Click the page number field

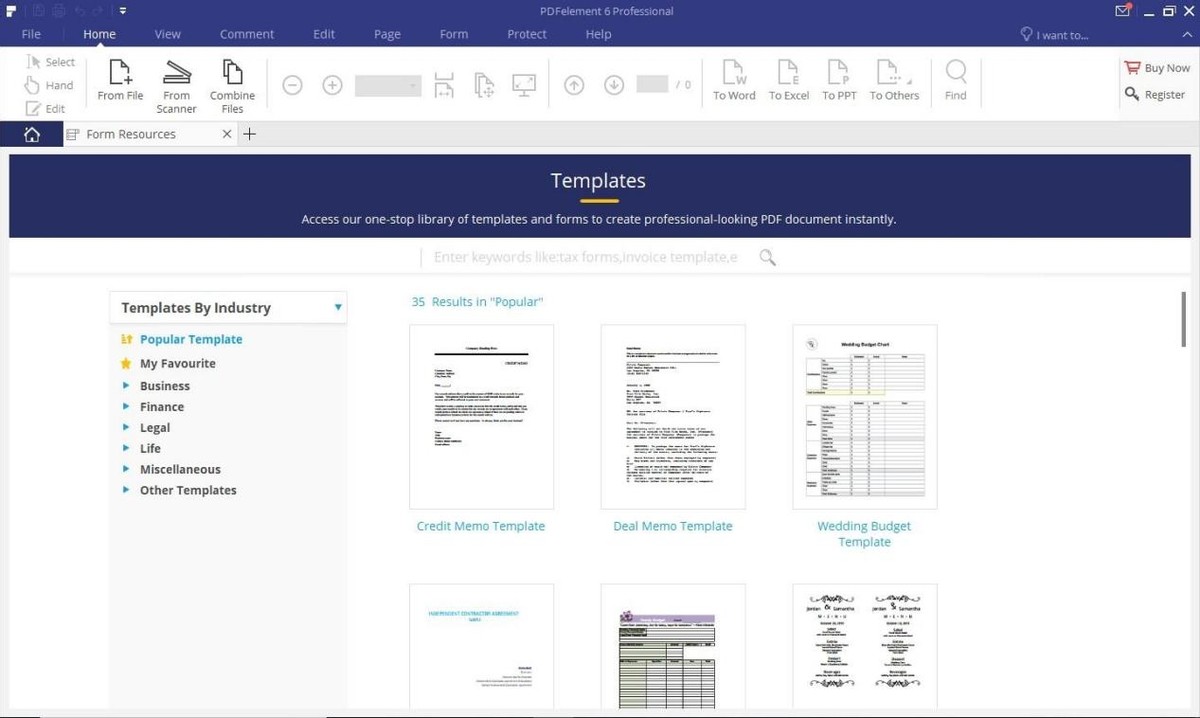(x=652, y=85)
